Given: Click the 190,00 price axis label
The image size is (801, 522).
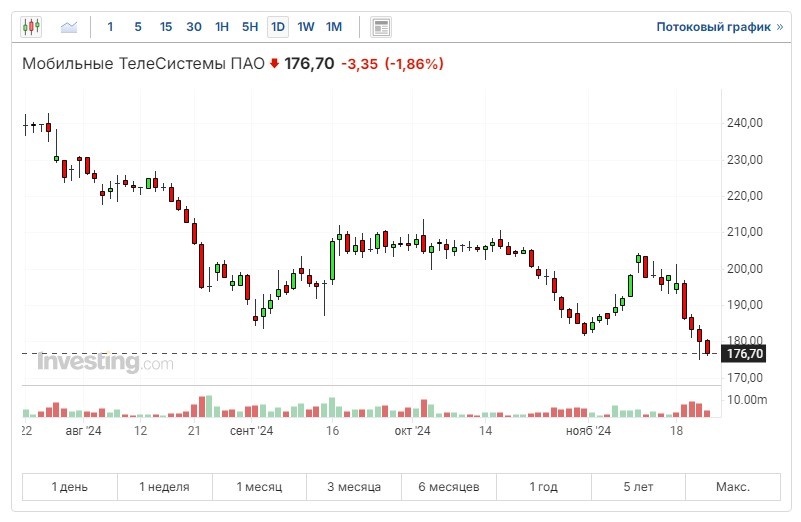Looking at the screenshot, I should click(744, 305).
